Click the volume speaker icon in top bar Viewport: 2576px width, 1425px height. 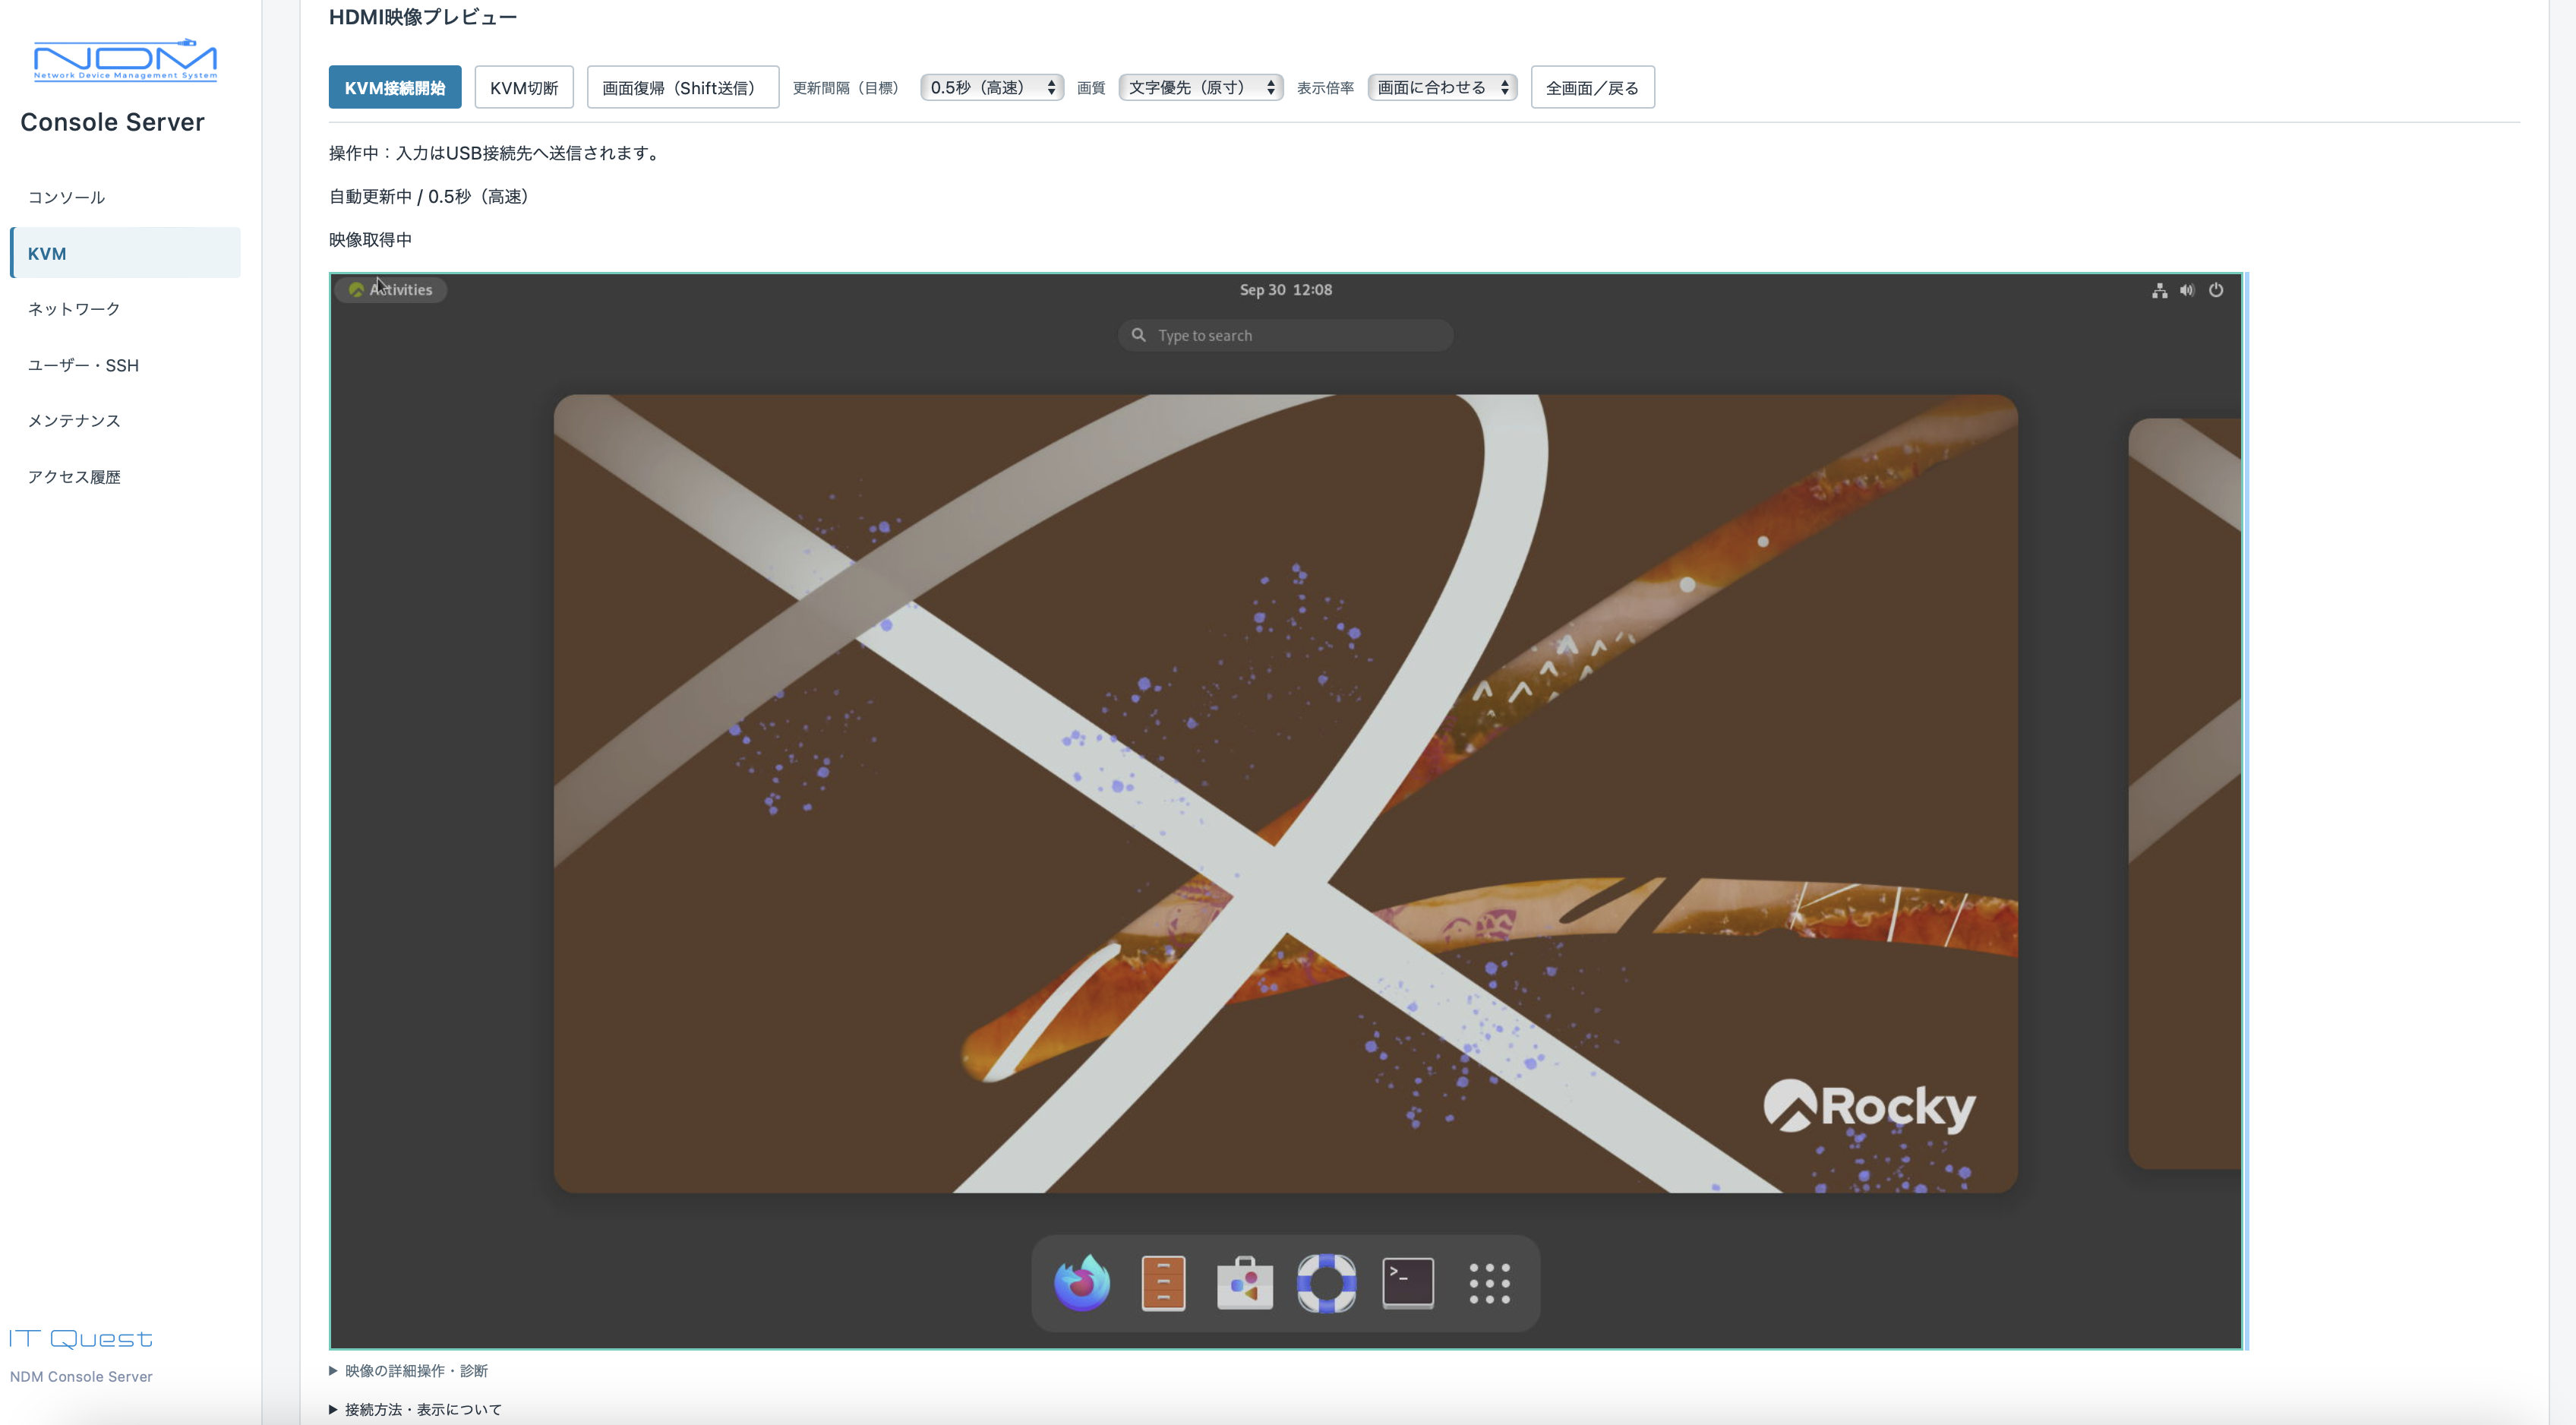pos(2187,290)
